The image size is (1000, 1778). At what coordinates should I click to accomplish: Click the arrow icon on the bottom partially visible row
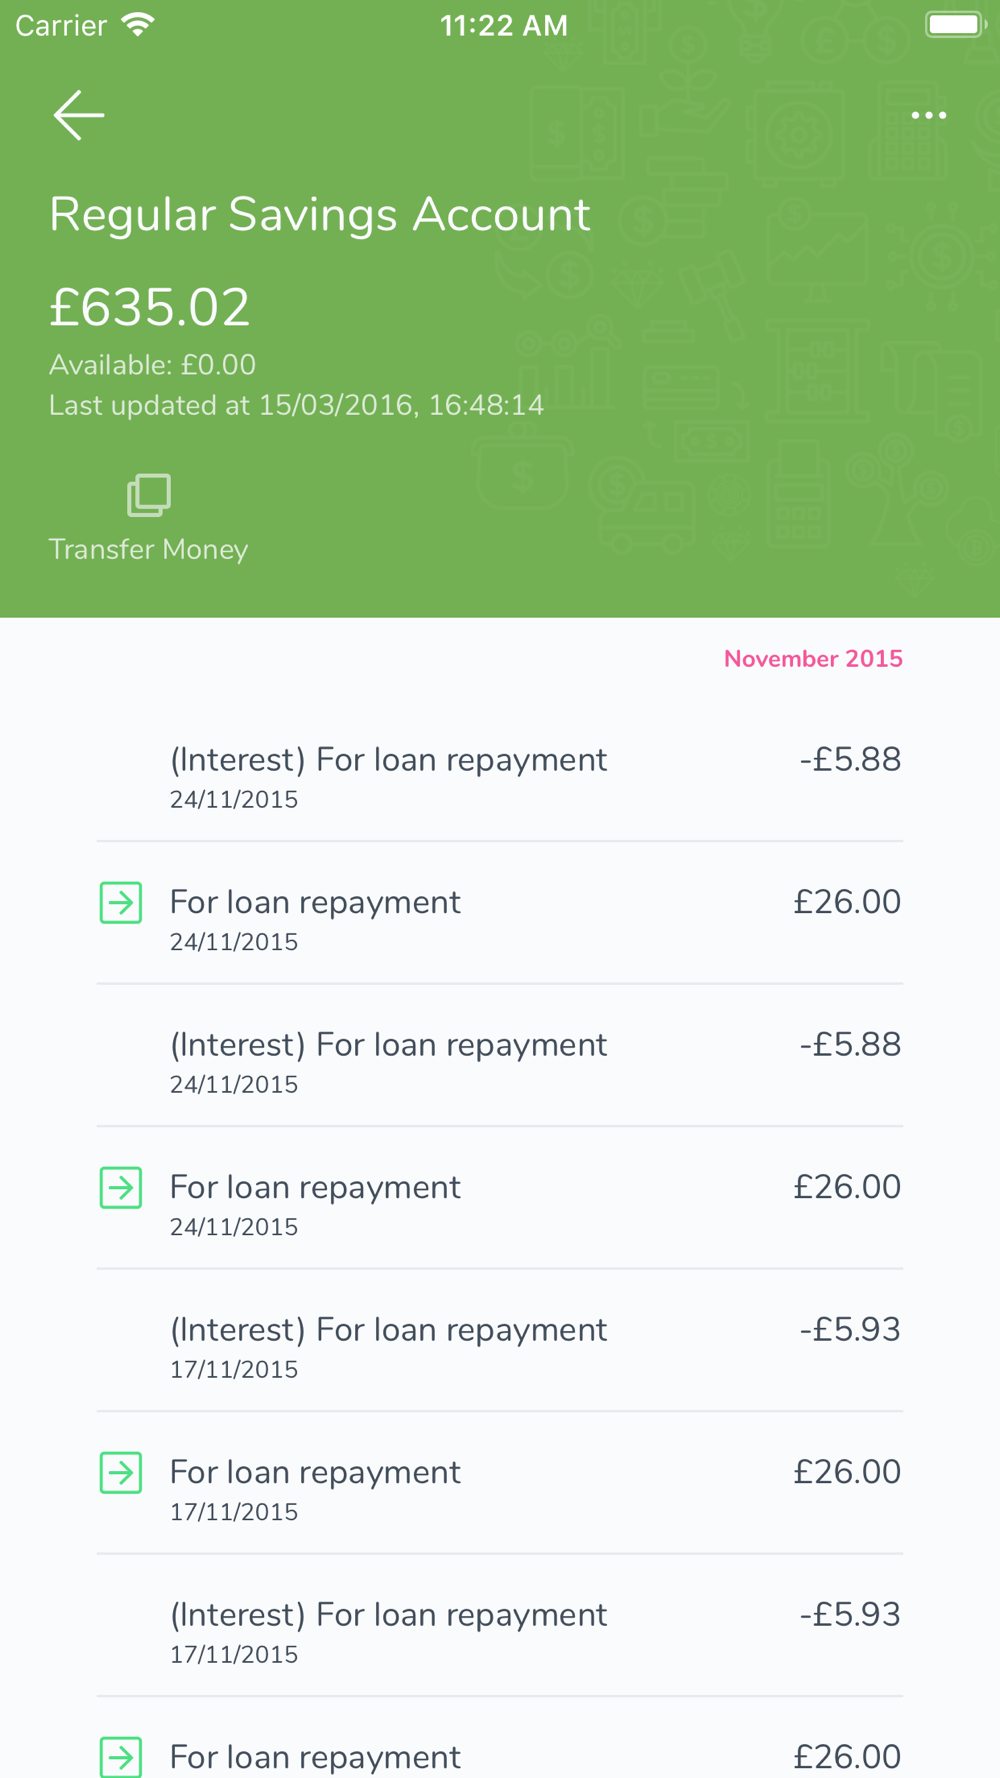pyautogui.click(x=121, y=1757)
